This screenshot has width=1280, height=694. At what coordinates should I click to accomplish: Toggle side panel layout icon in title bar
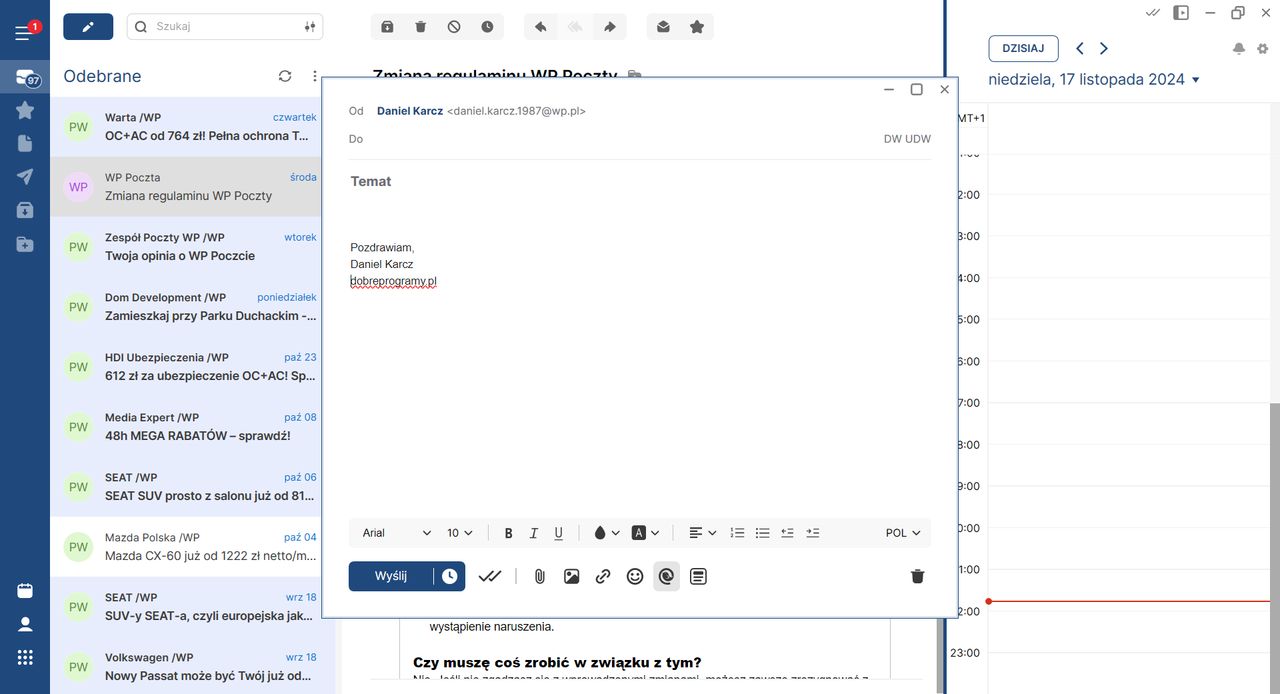pyautogui.click(x=1181, y=12)
